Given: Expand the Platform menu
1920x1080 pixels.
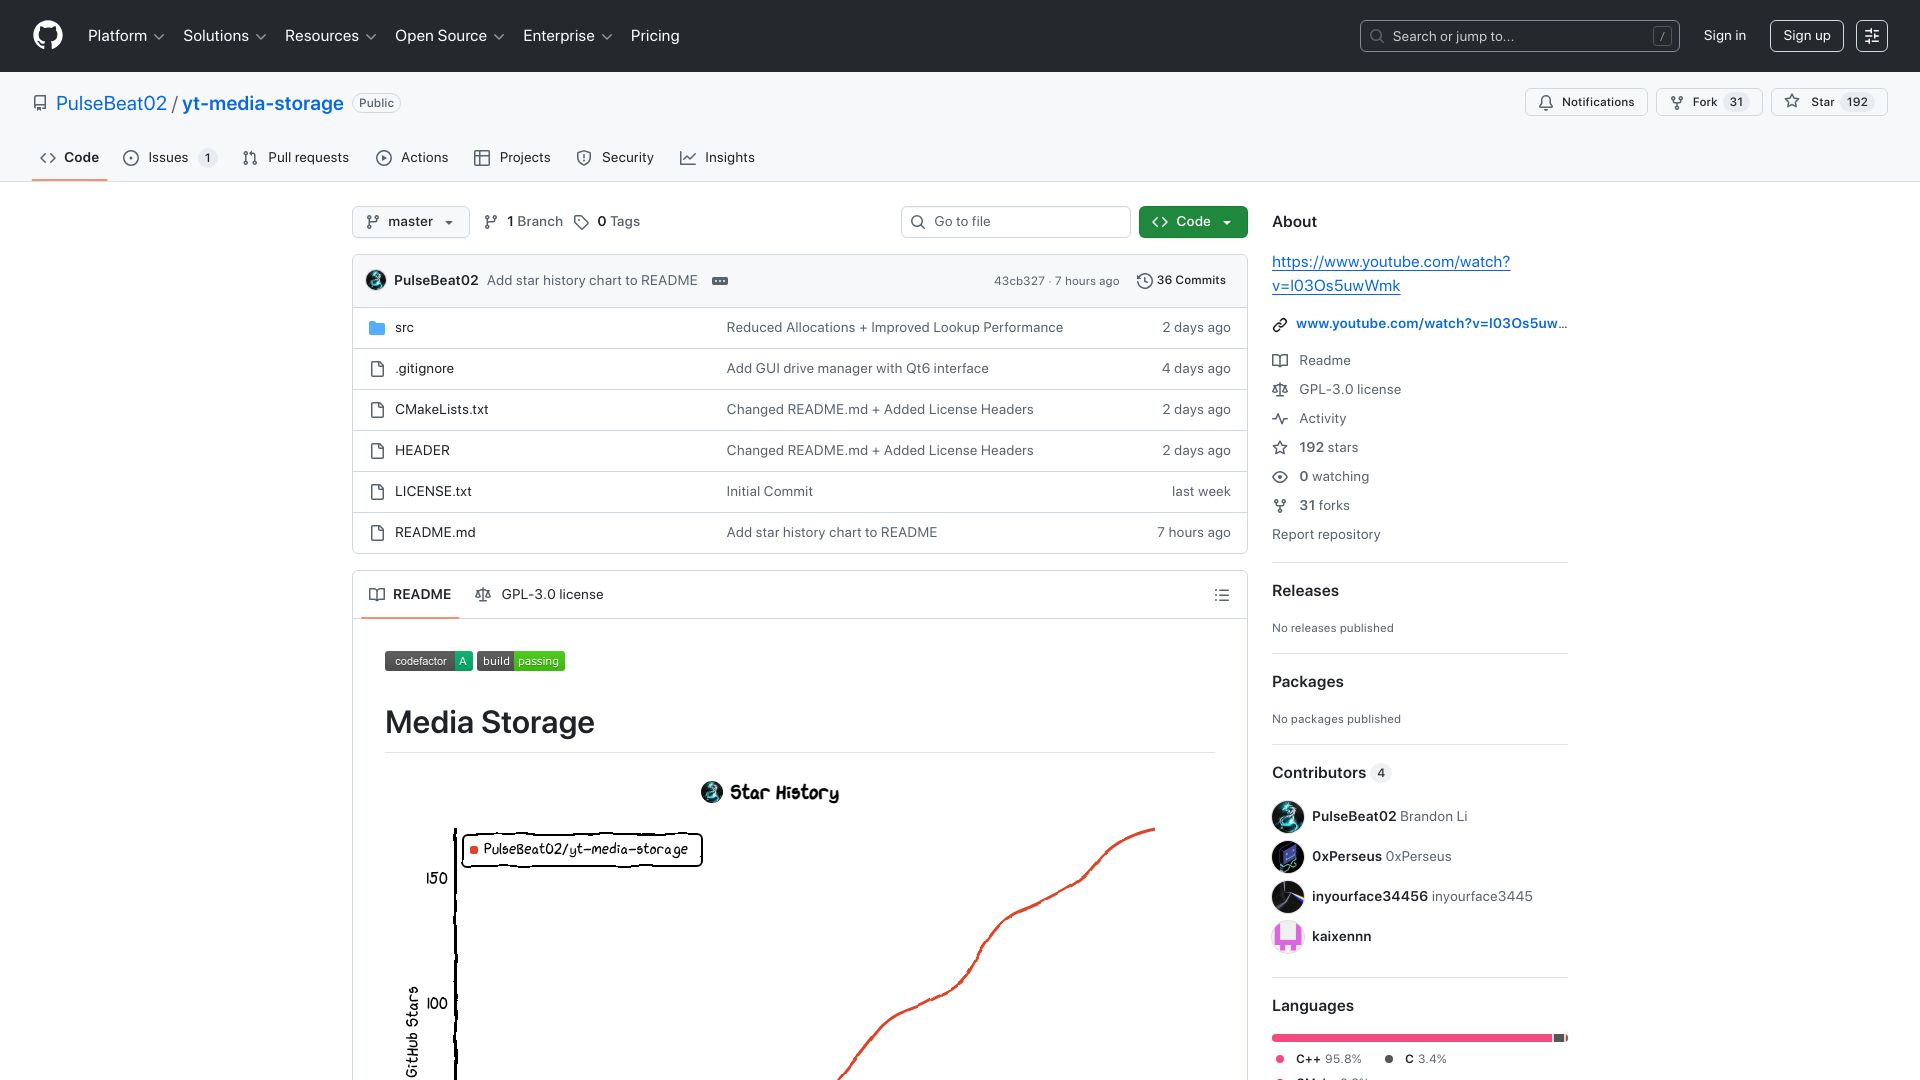Looking at the screenshot, I should pos(126,36).
